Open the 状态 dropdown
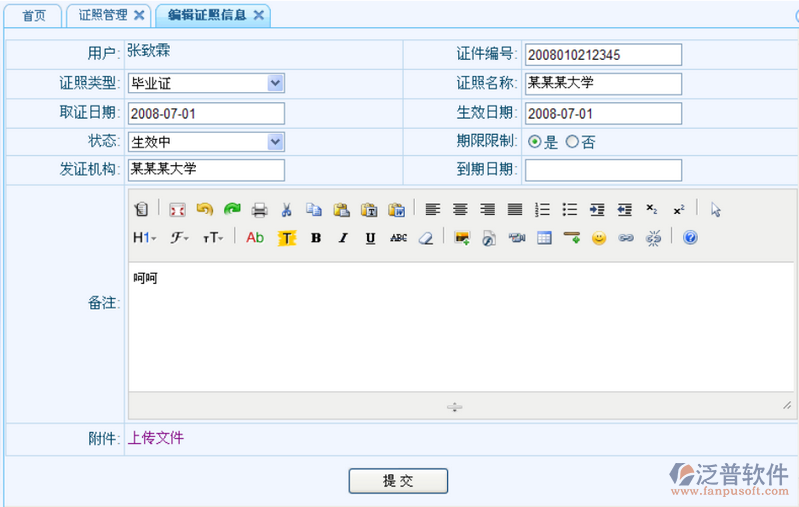The image size is (799, 507). (275, 142)
